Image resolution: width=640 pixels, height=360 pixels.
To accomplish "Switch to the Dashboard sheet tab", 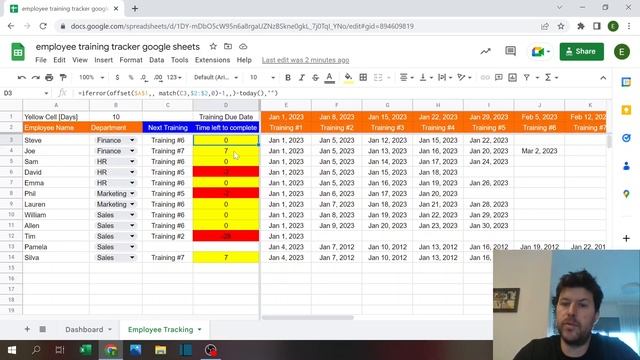I will 84,329.
